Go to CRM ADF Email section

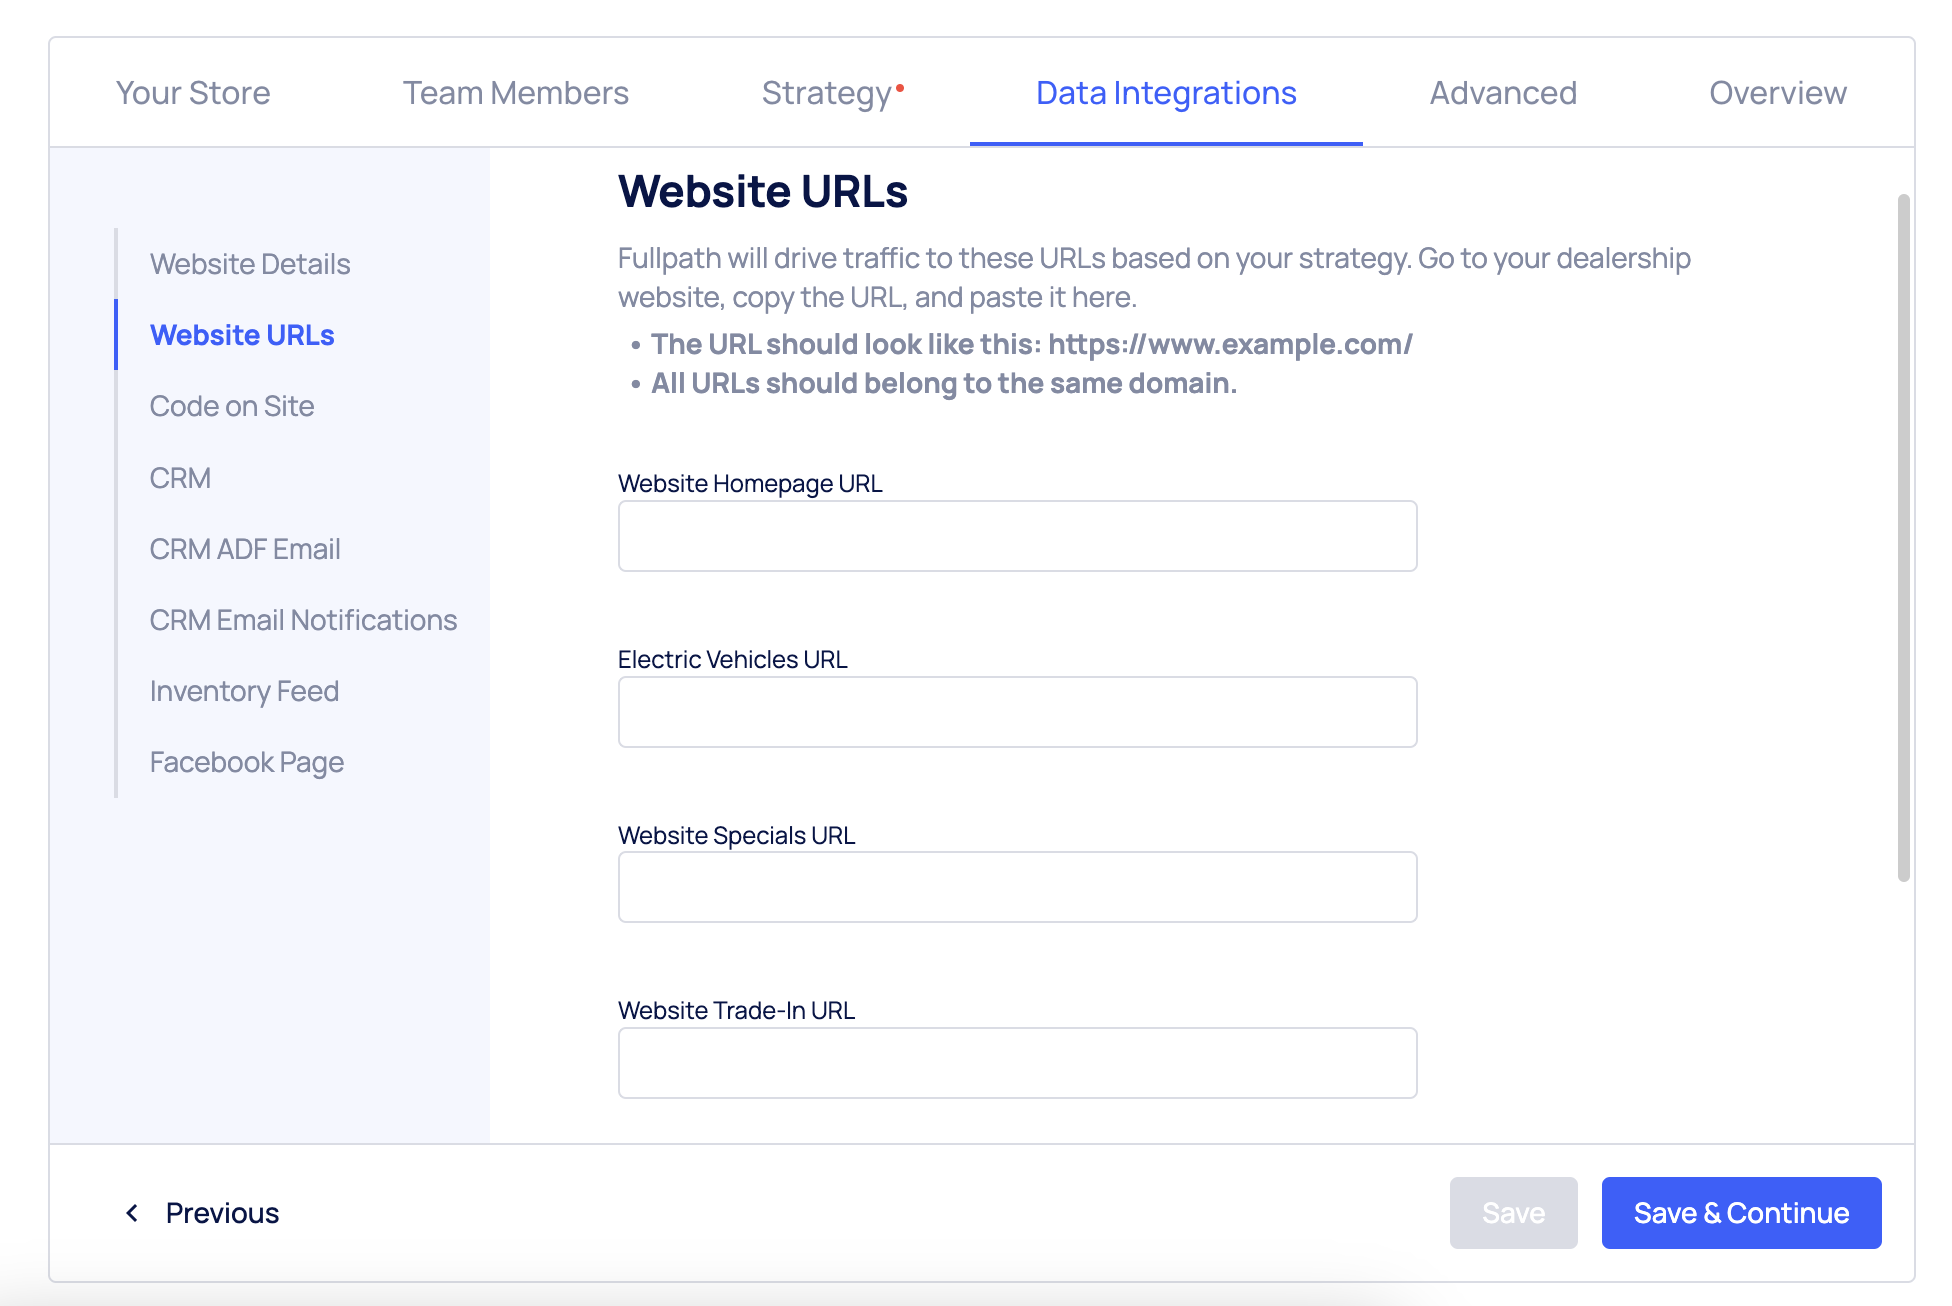(245, 549)
